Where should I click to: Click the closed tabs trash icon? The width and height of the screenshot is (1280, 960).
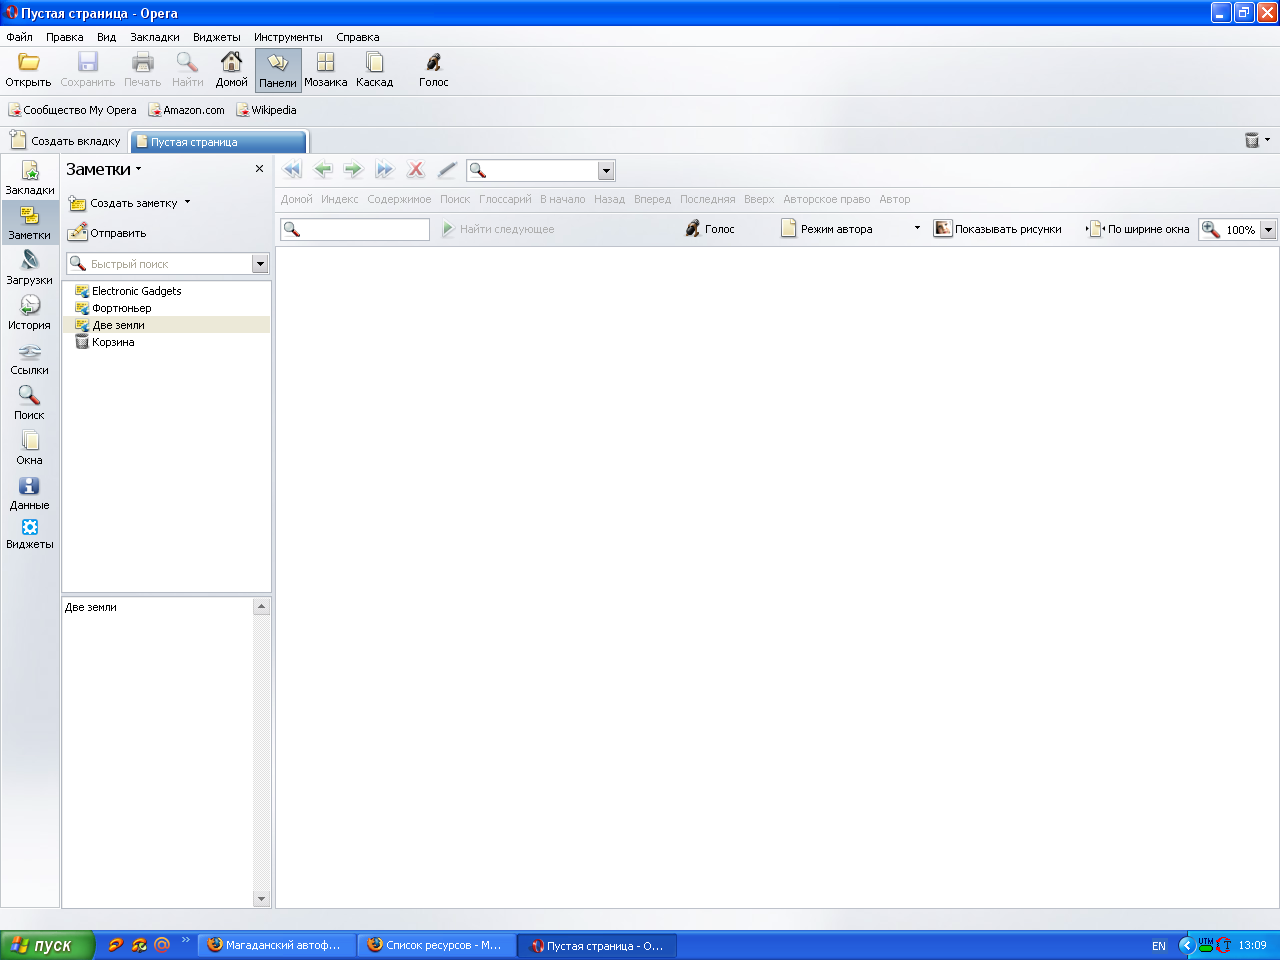tap(1251, 140)
